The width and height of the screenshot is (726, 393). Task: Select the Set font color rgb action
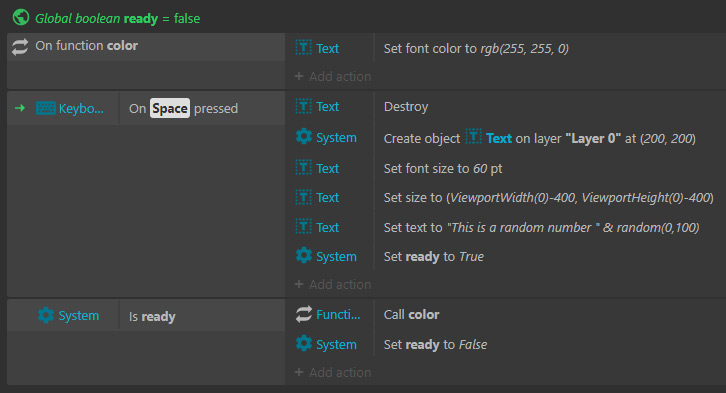(476, 48)
